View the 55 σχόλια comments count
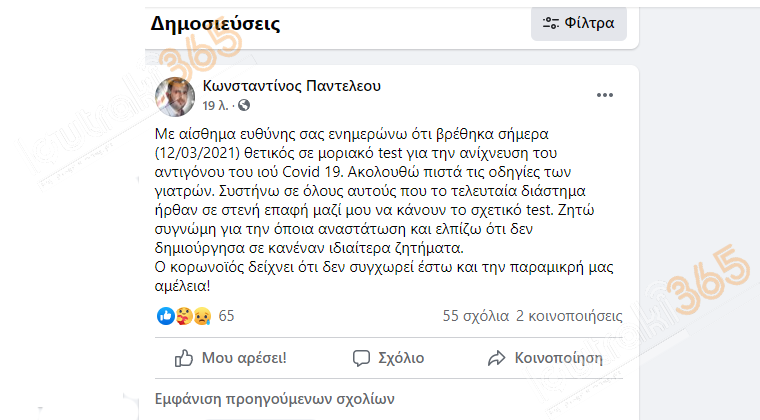Image resolution: width=760 pixels, height=420 pixels. click(475, 316)
